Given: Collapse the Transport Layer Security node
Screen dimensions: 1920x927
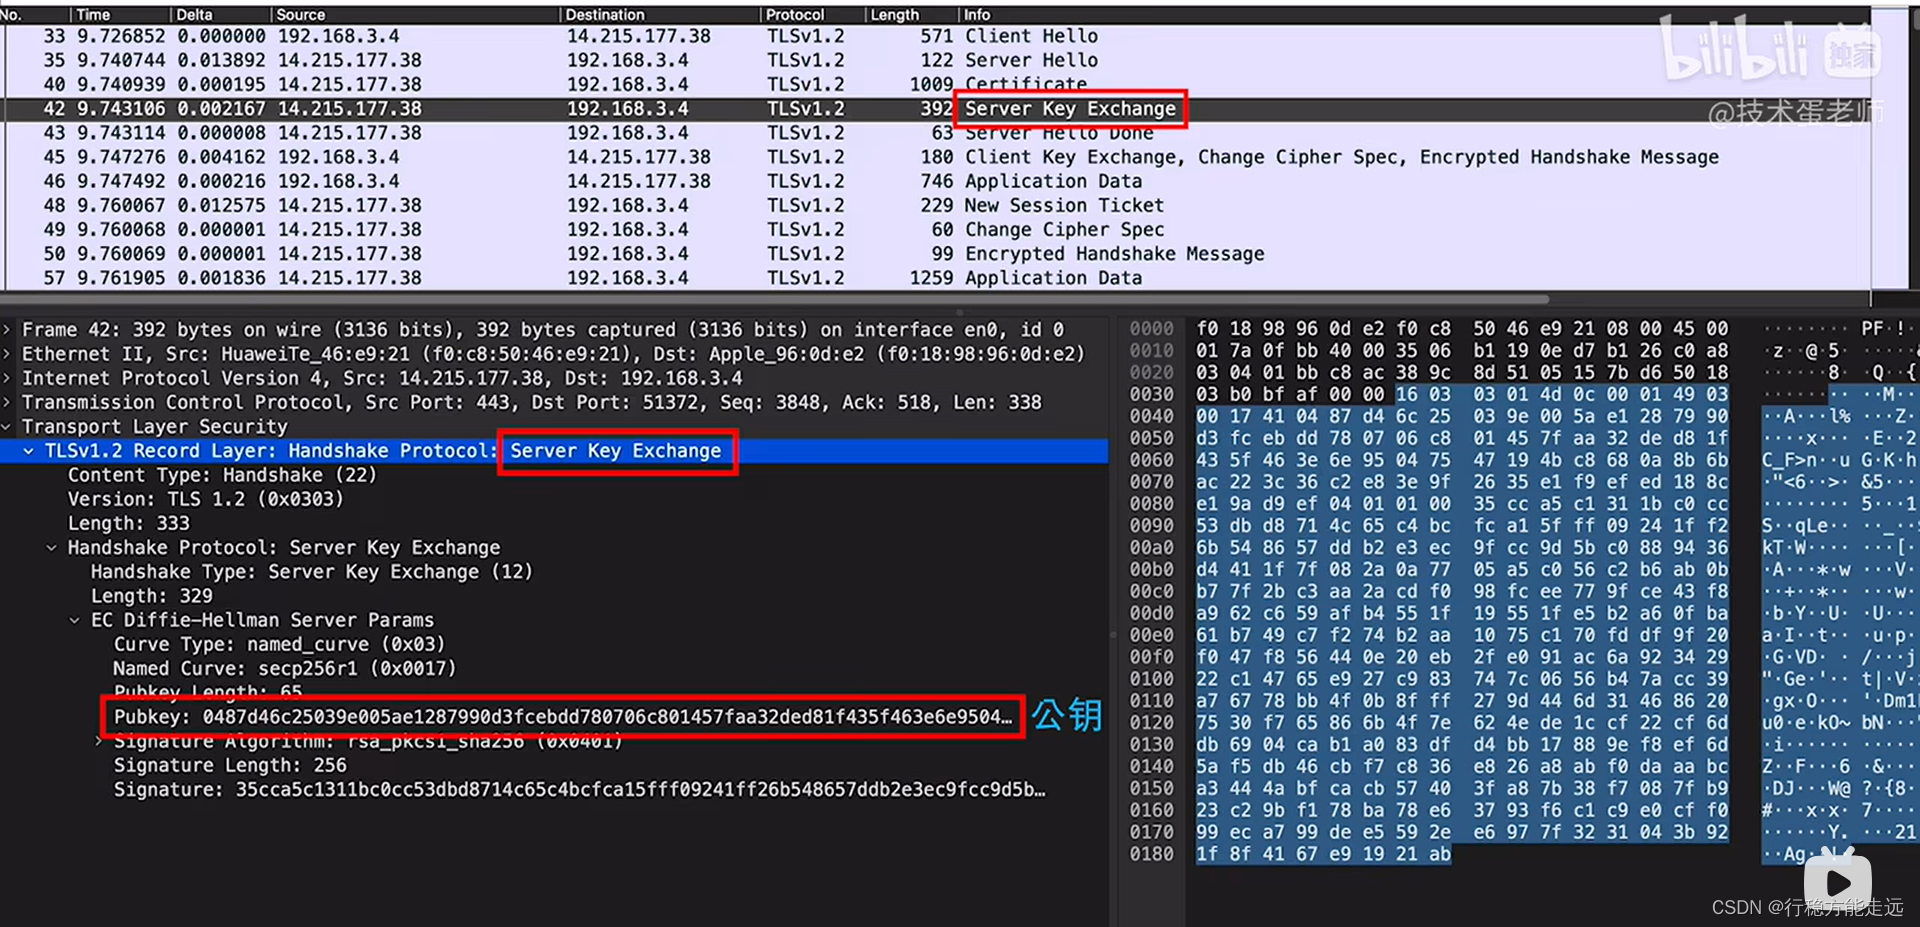Looking at the screenshot, I should [x=8, y=427].
